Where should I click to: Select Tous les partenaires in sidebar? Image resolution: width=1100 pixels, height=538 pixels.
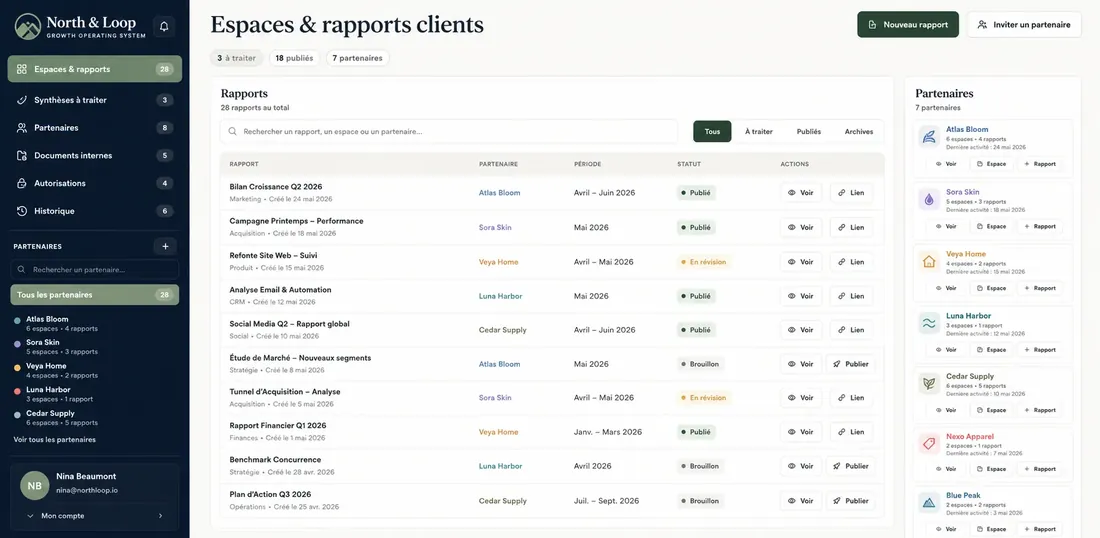tap(95, 295)
